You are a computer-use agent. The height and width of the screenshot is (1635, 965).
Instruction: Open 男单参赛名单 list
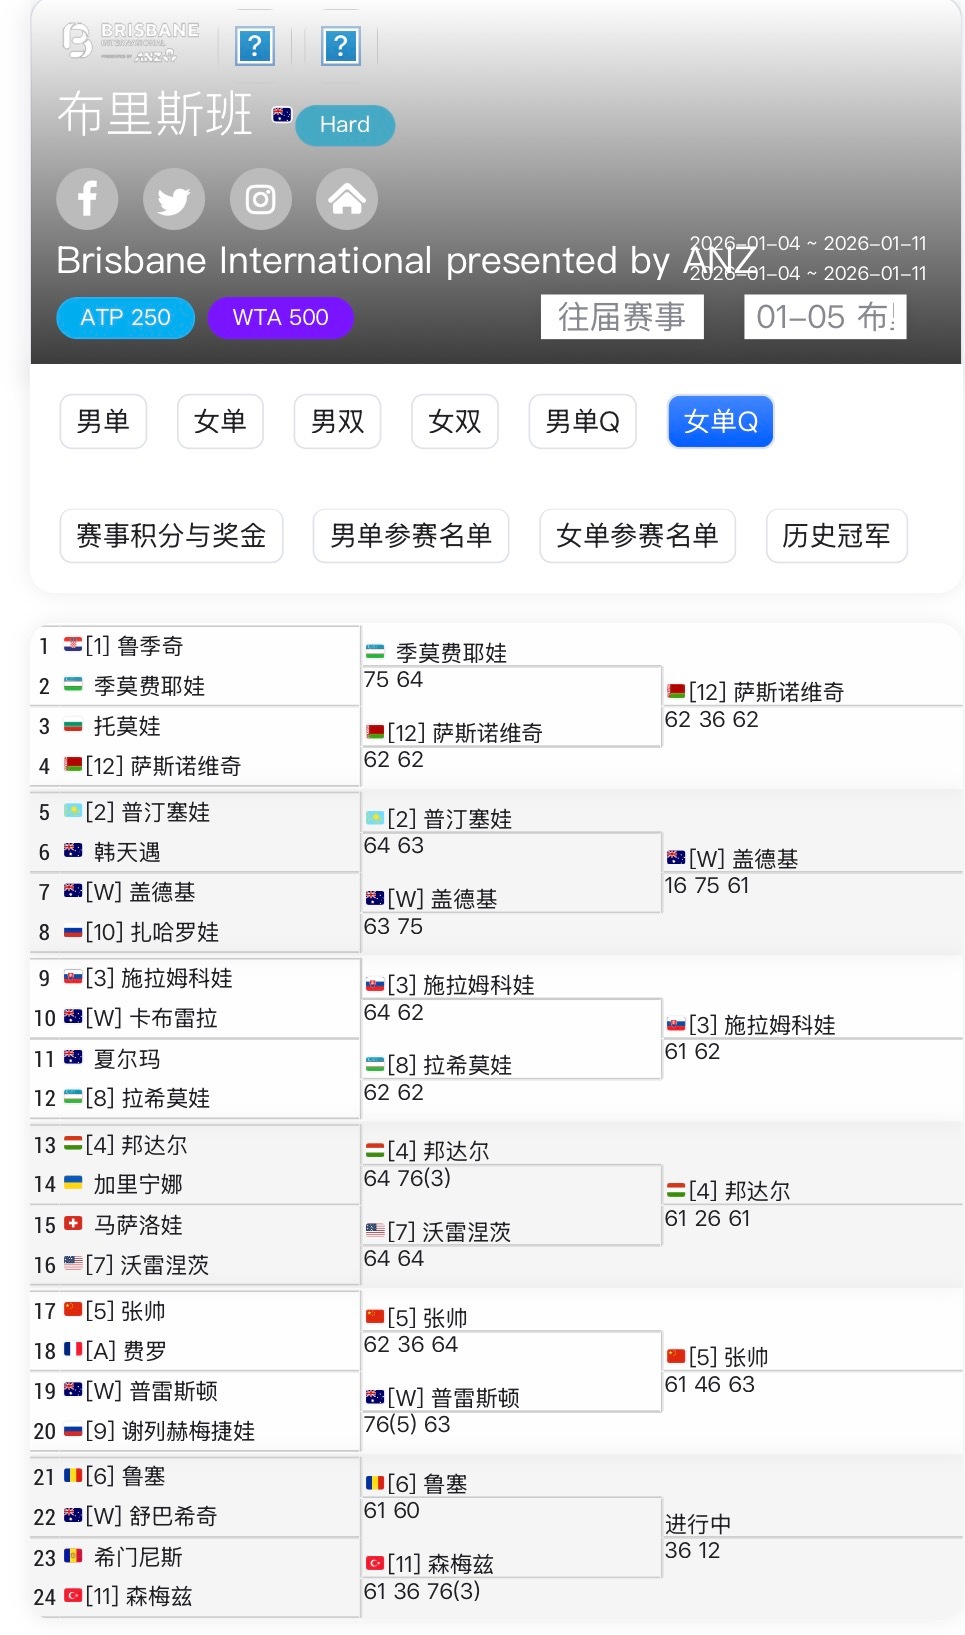pyautogui.click(x=411, y=536)
